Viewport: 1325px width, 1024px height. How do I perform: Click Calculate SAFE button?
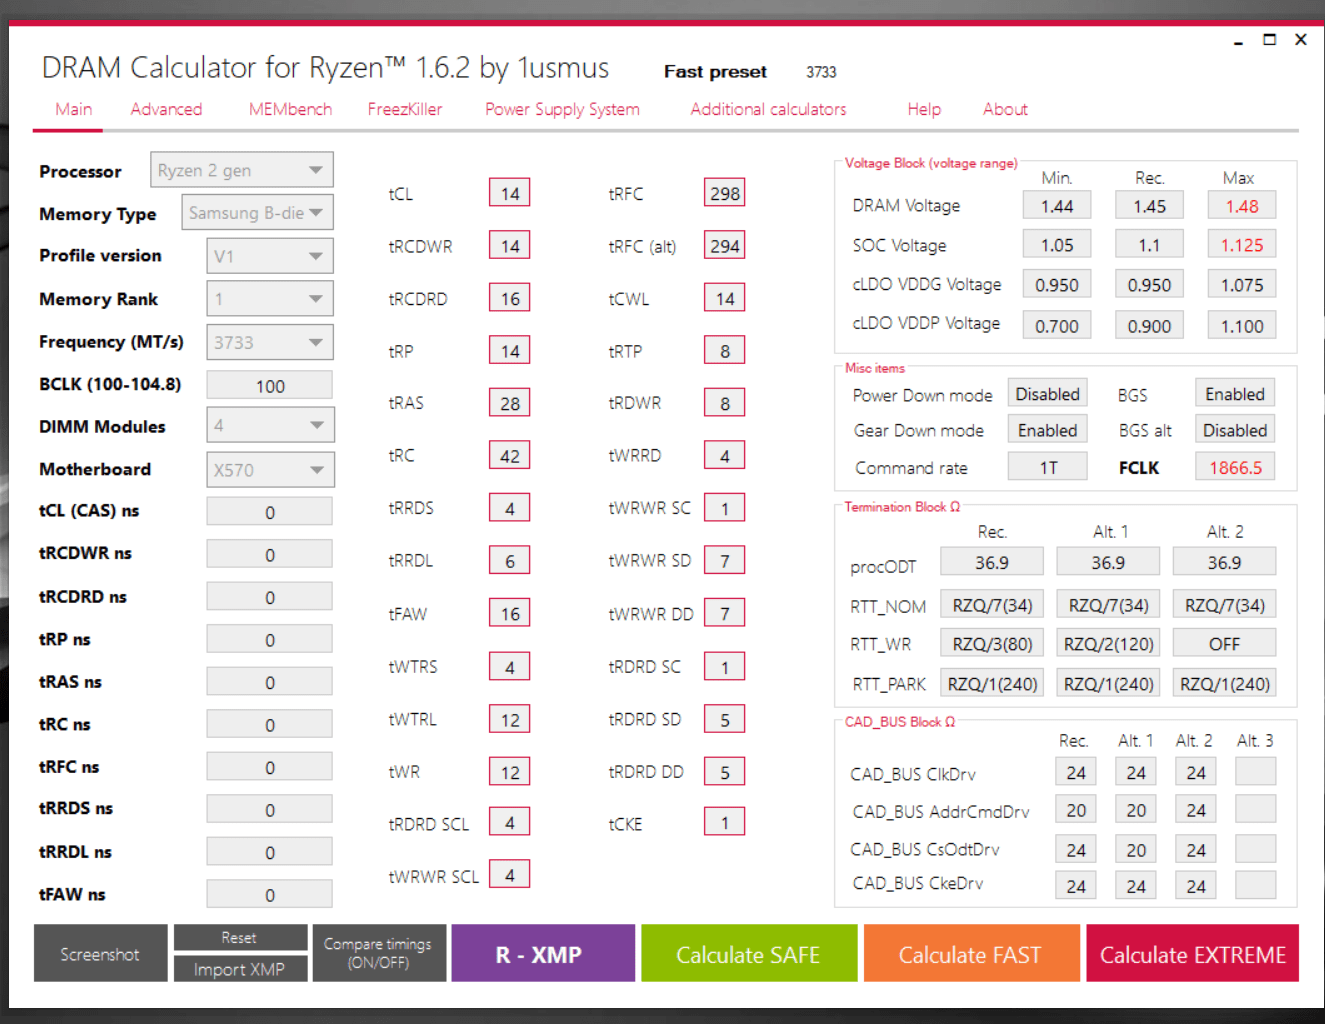[x=749, y=953]
